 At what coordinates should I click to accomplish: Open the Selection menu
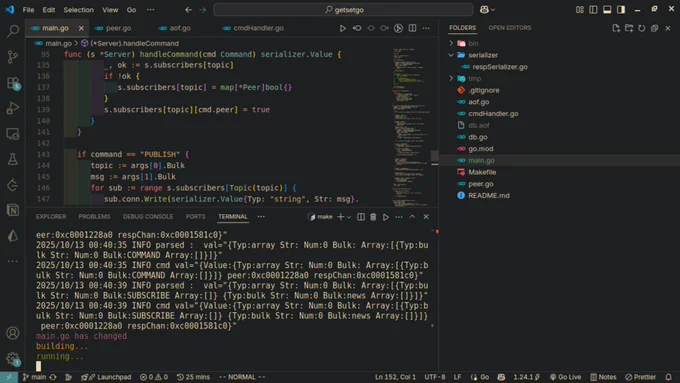click(78, 10)
